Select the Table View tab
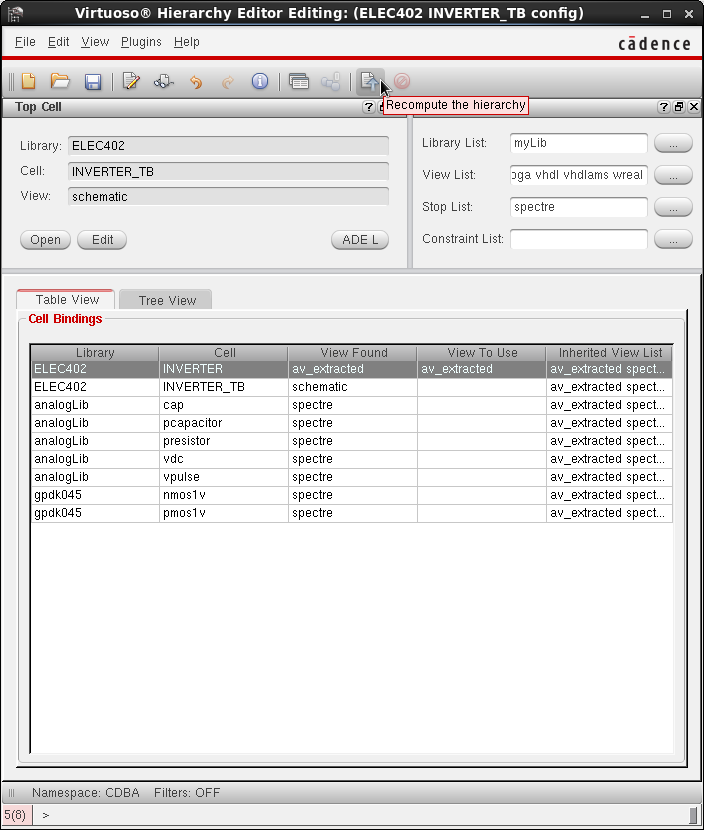The width and height of the screenshot is (704, 830). pos(66,300)
